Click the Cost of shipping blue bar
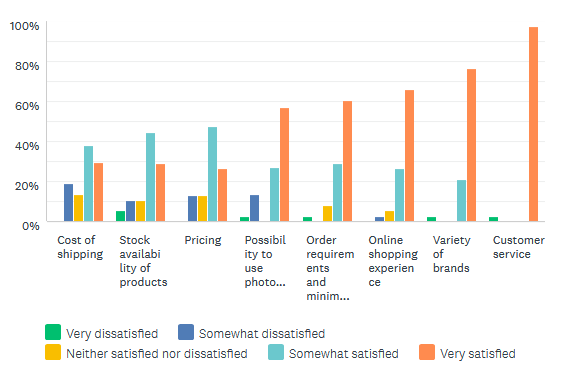The image size is (568, 384). (68, 203)
